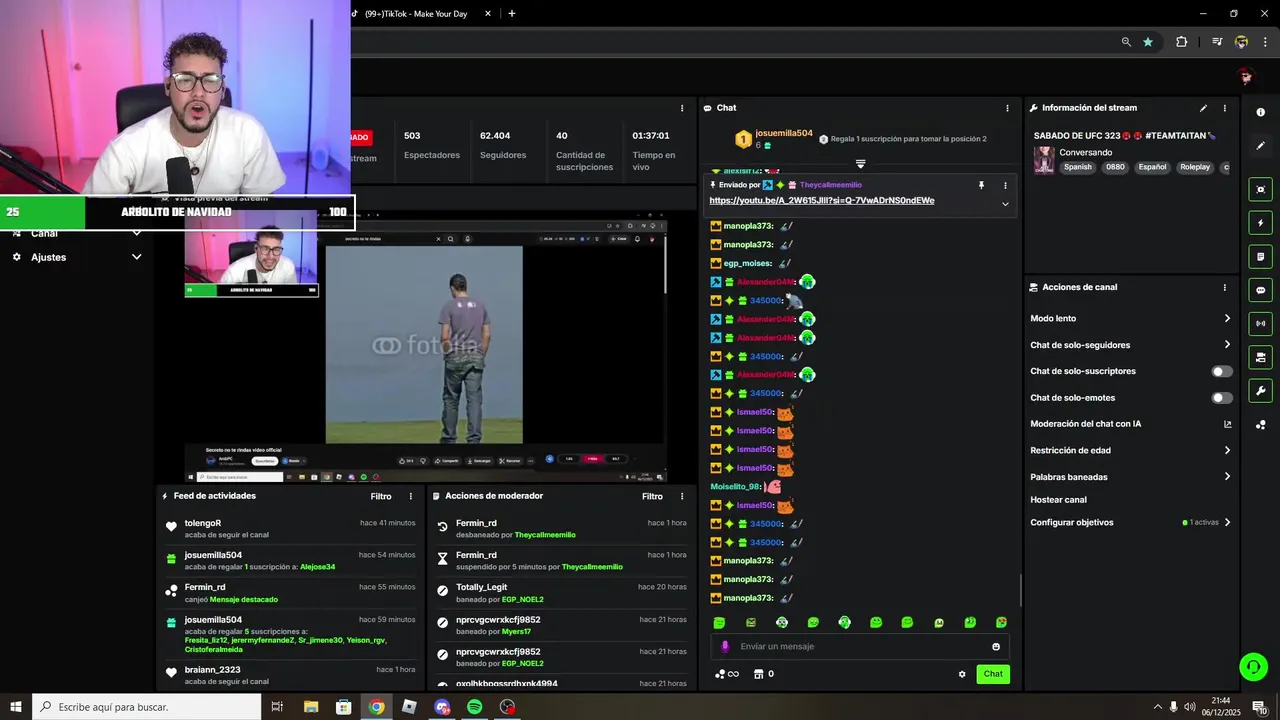This screenshot has height=720, width=1280.
Task: Expand the pinned message with the chevron
Action: pos(1005,204)
